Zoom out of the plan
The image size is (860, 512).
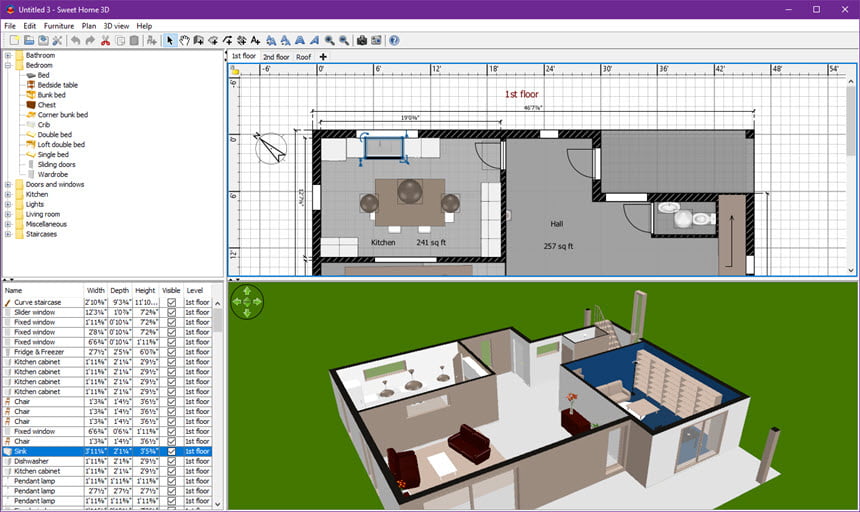(x=343, y=40)
